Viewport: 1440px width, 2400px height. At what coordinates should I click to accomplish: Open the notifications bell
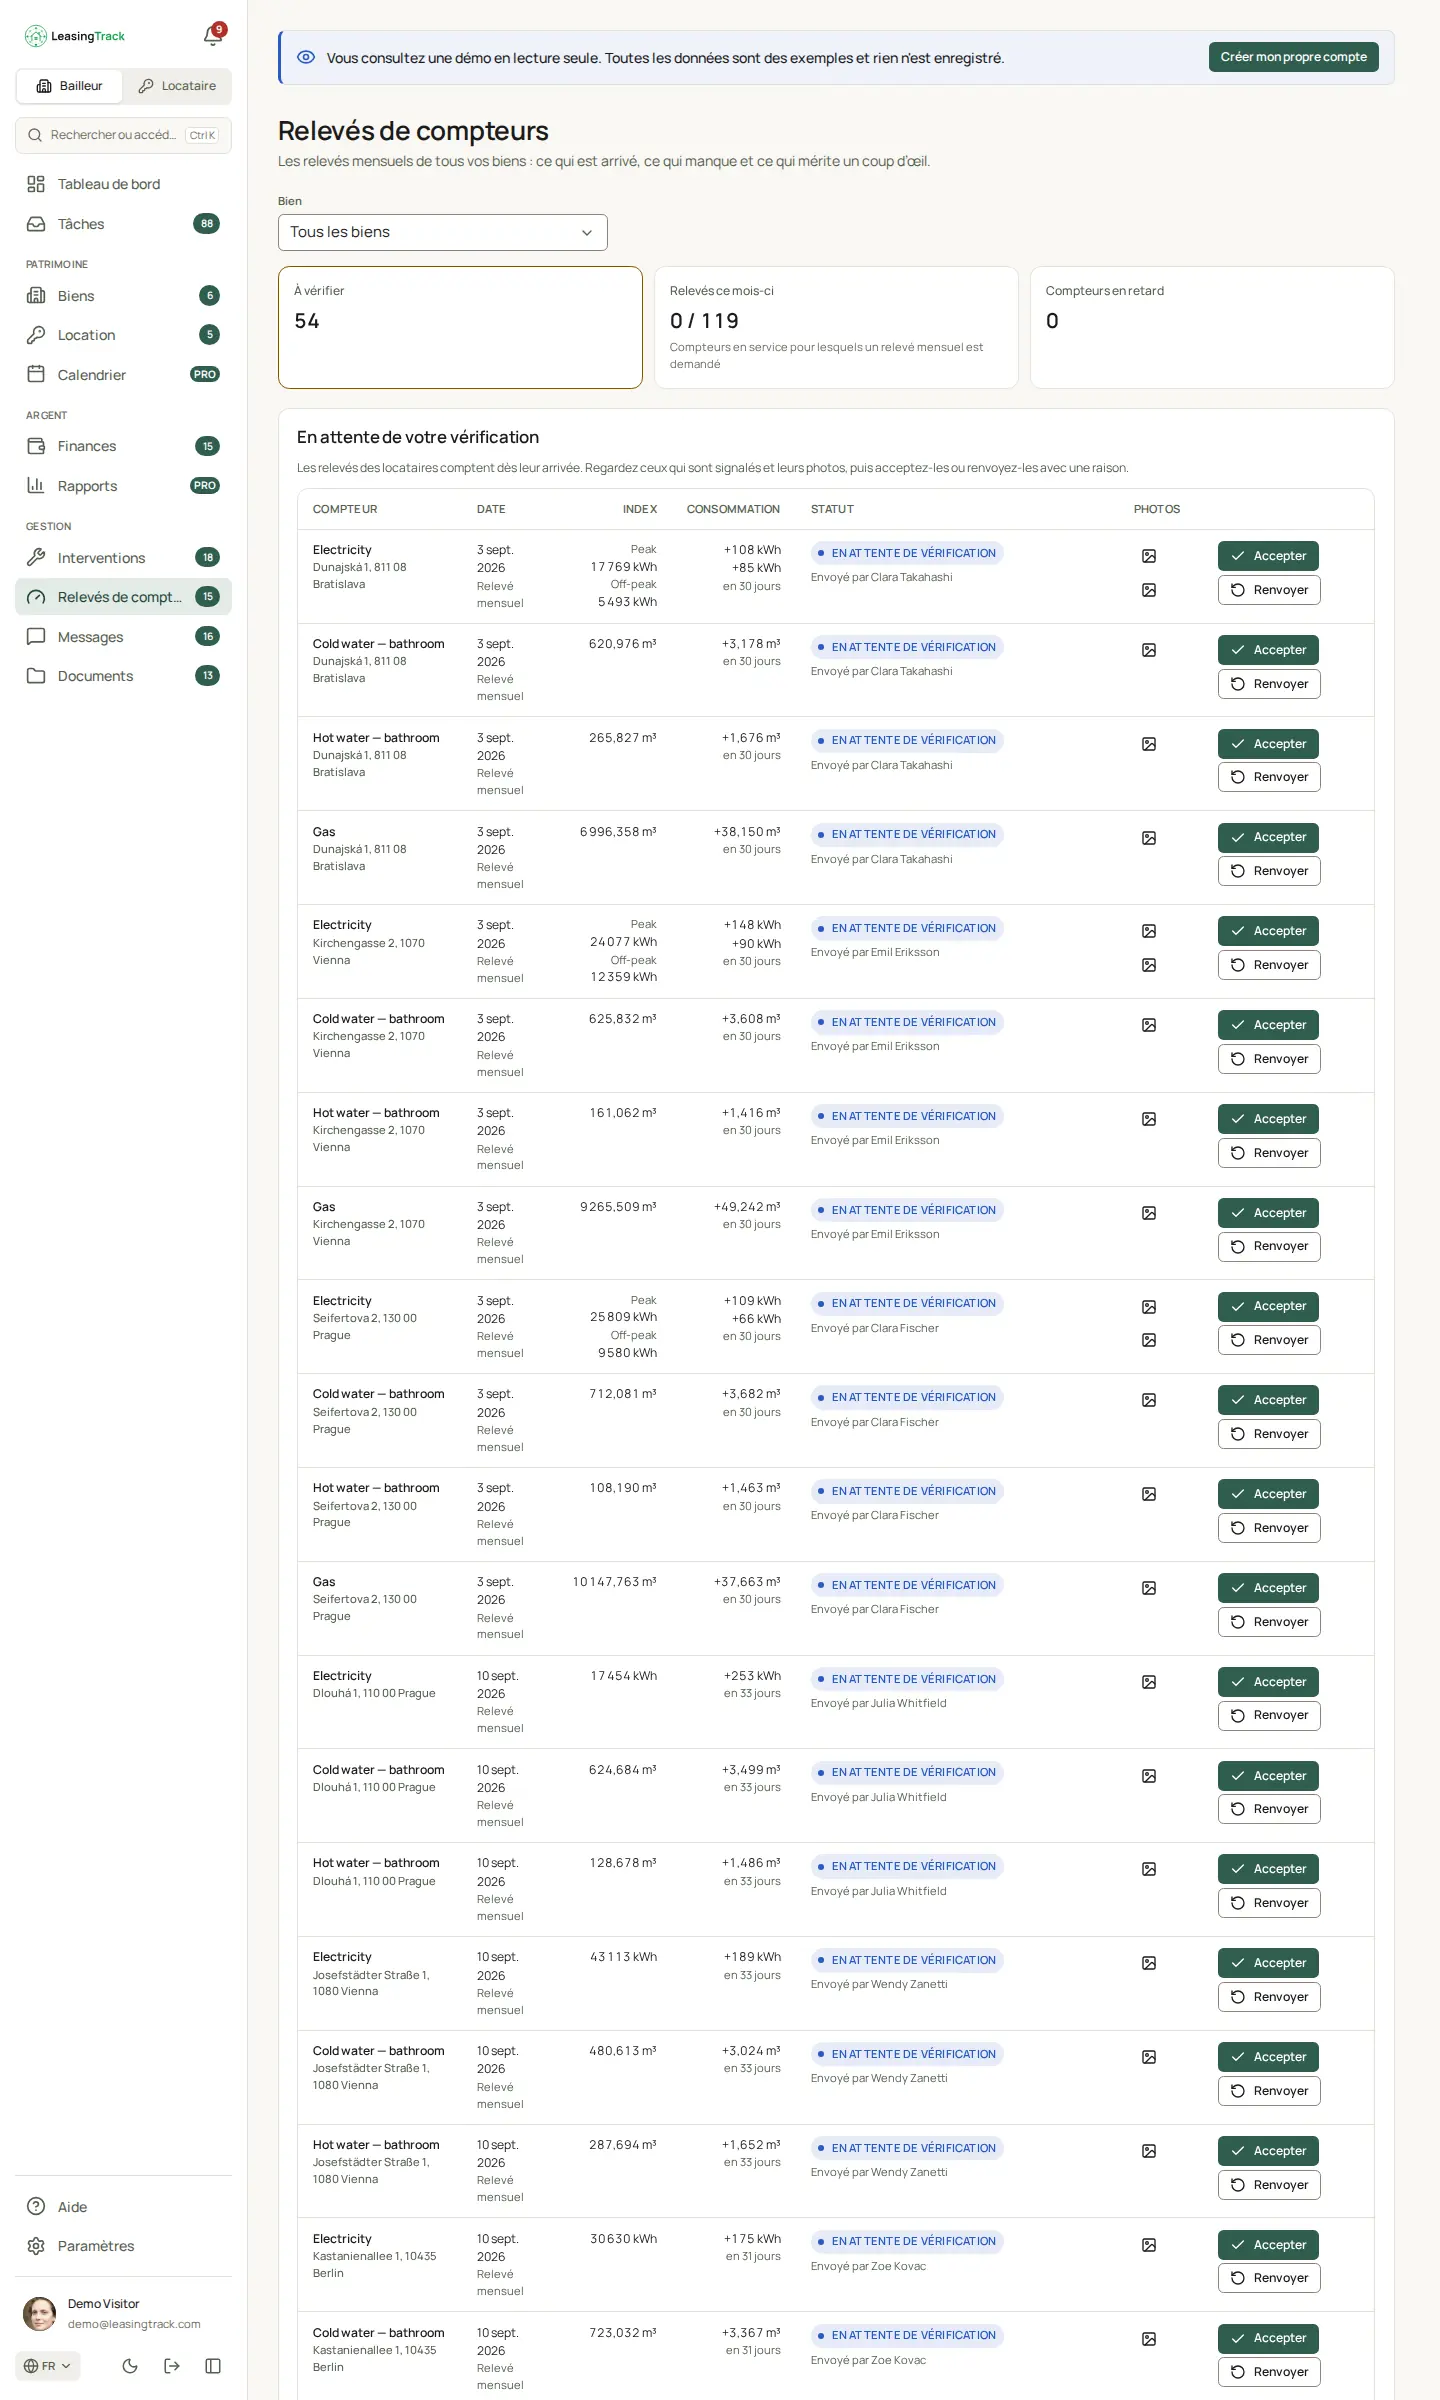pos(213,36)
